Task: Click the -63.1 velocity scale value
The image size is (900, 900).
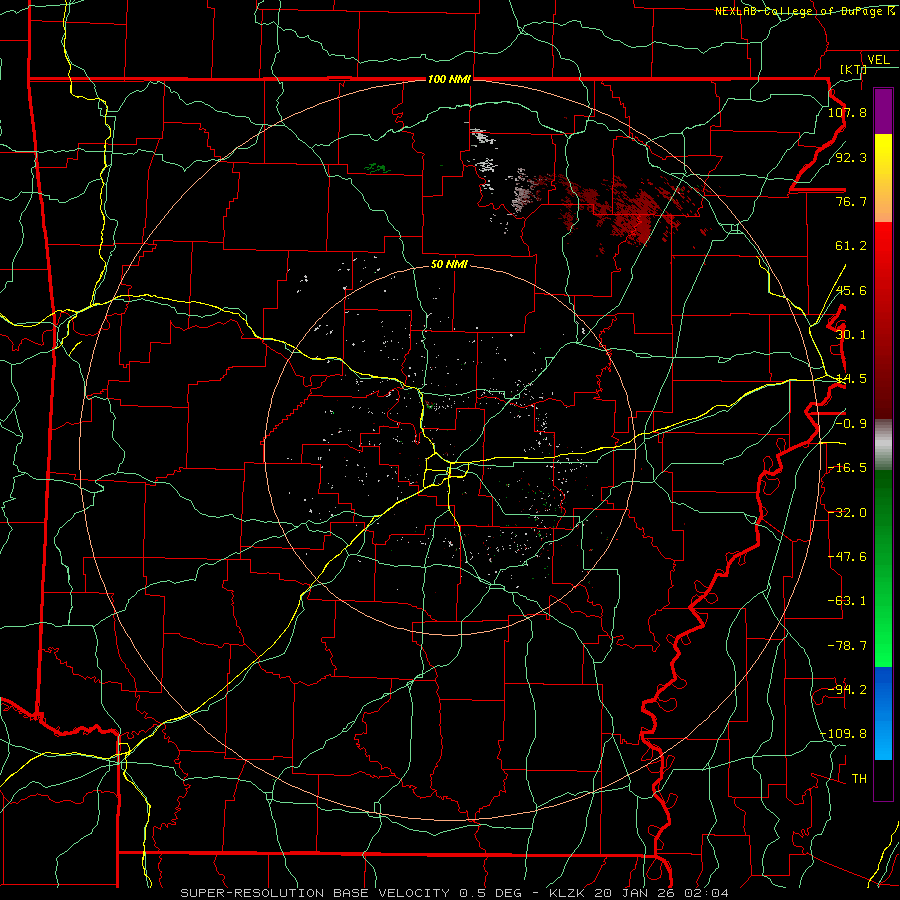Action: click(x=847, y=601)
